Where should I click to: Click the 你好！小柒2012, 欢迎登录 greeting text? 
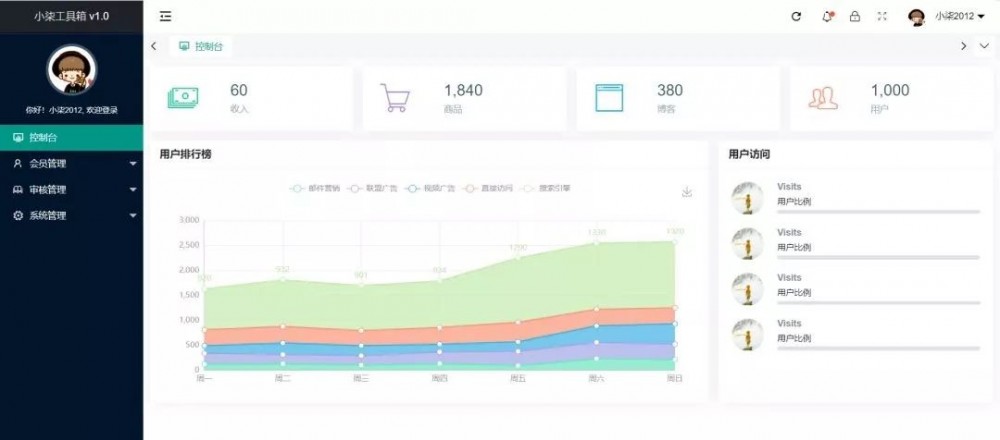tap(71, 110)
